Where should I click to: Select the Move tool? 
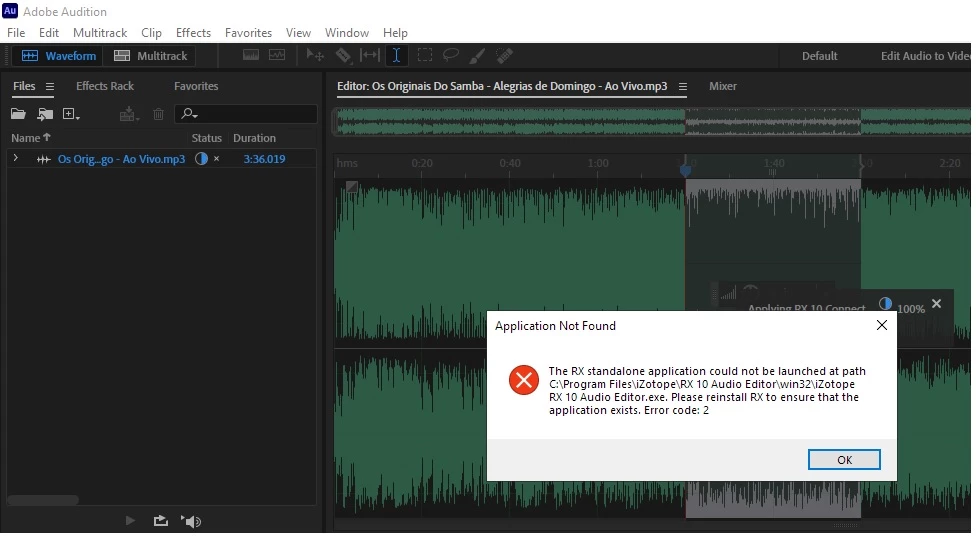315,56
